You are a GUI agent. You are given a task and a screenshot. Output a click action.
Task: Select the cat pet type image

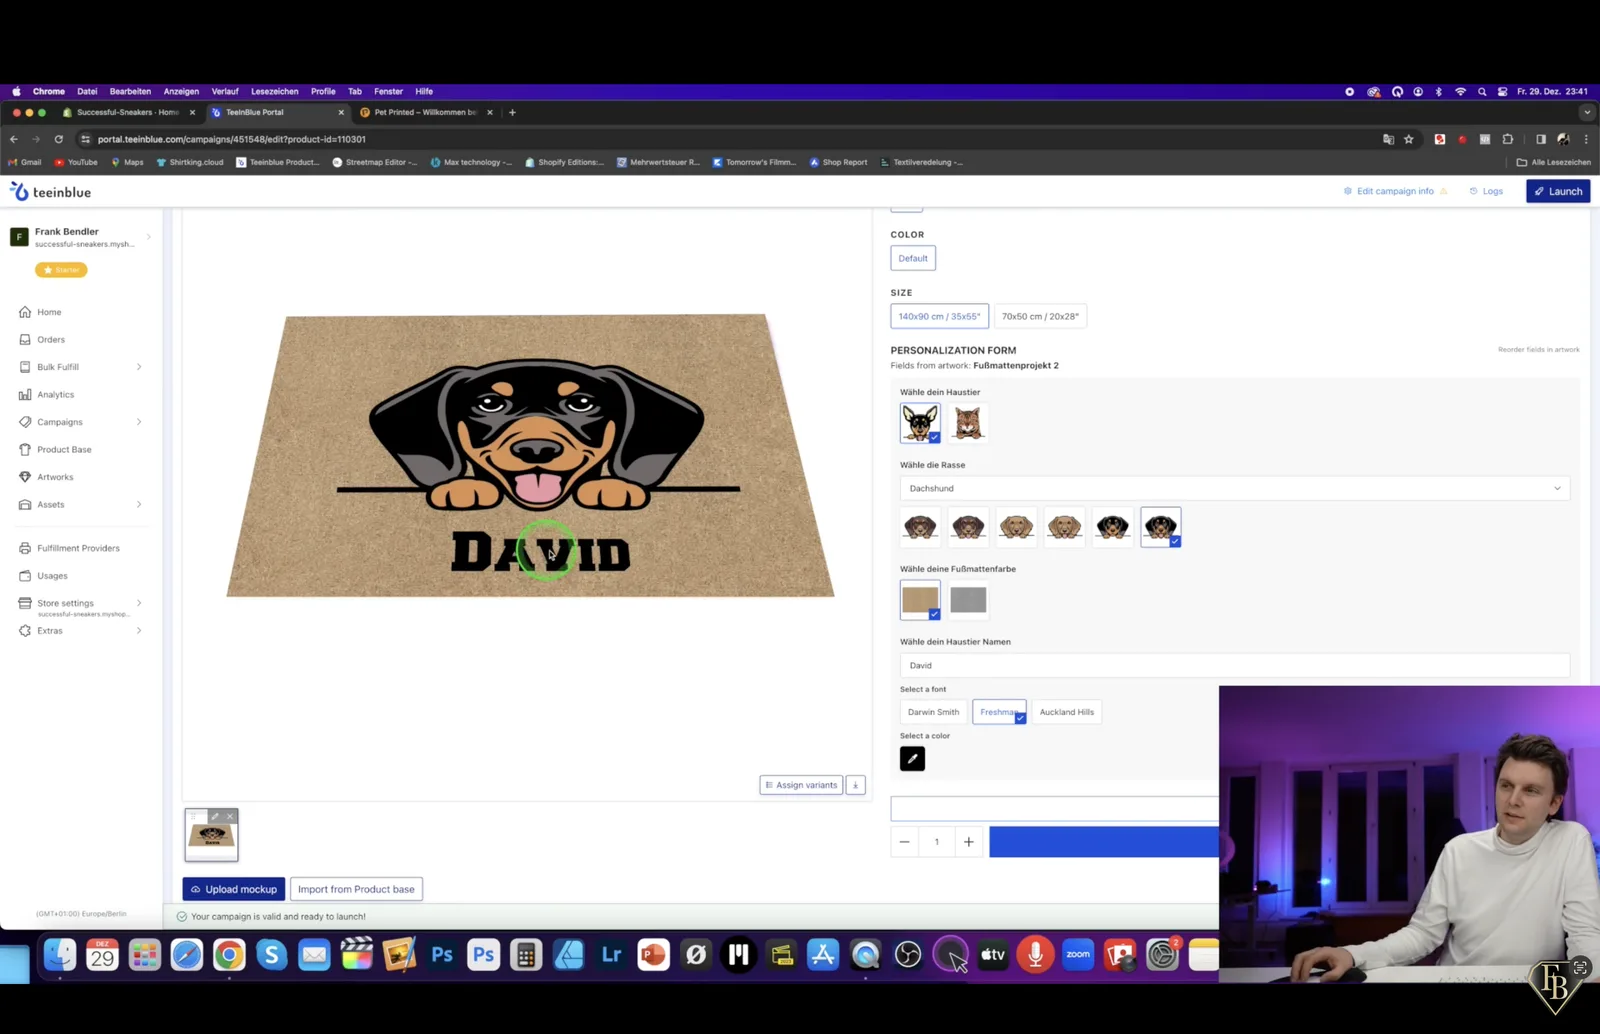click(968, 423)
